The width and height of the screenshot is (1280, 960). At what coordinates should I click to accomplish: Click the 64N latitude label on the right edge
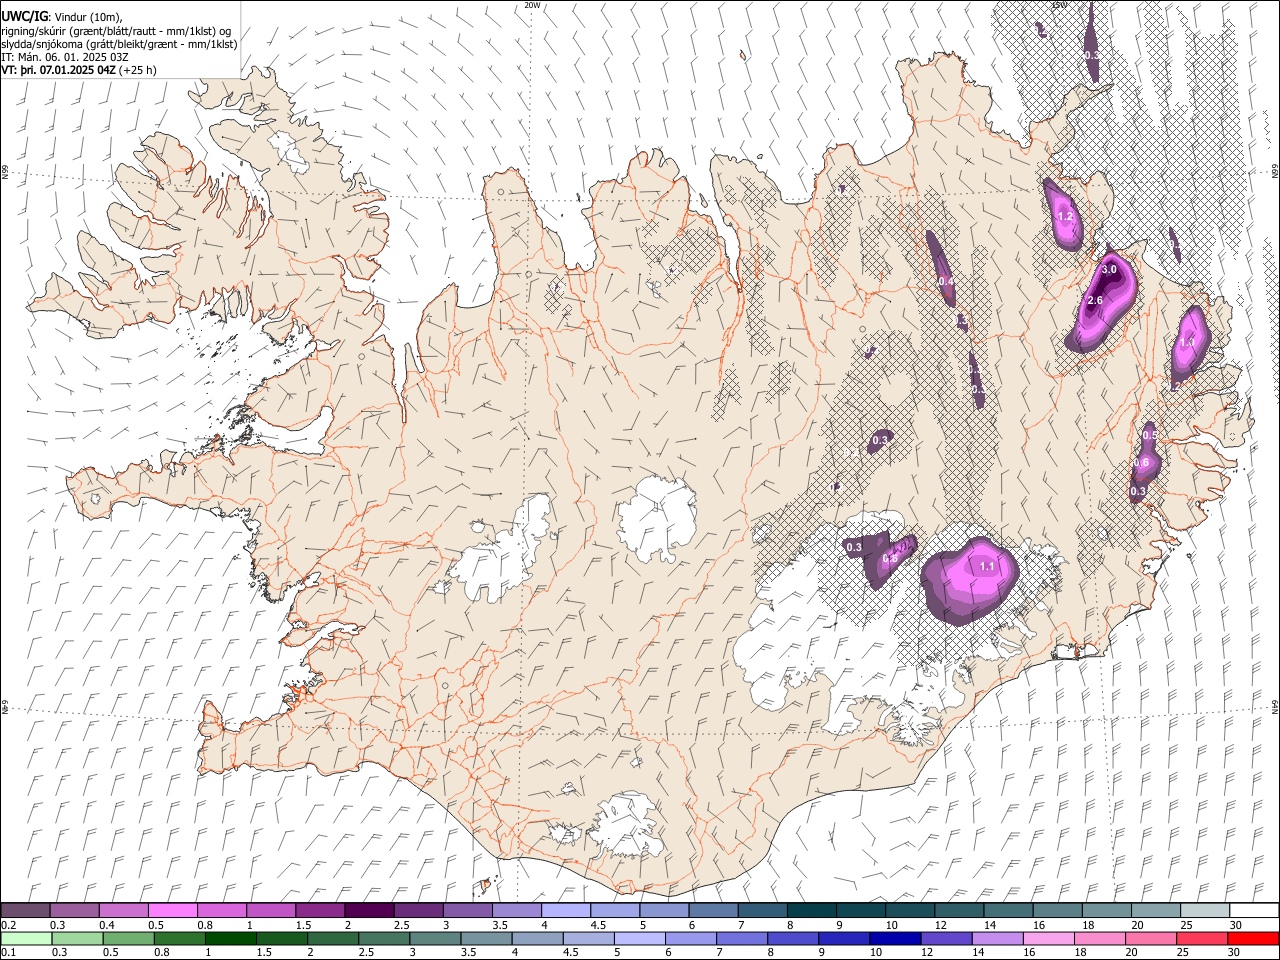coord(1275,706)
